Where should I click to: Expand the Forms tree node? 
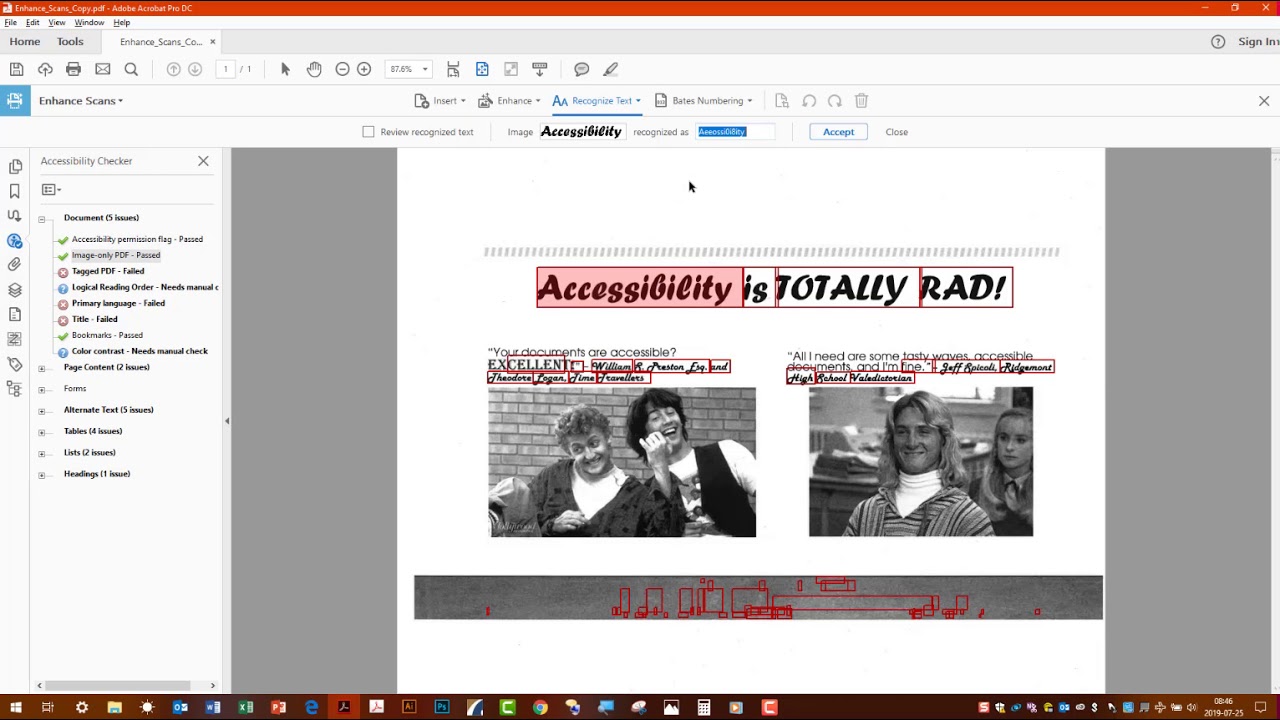click(42, 389)
